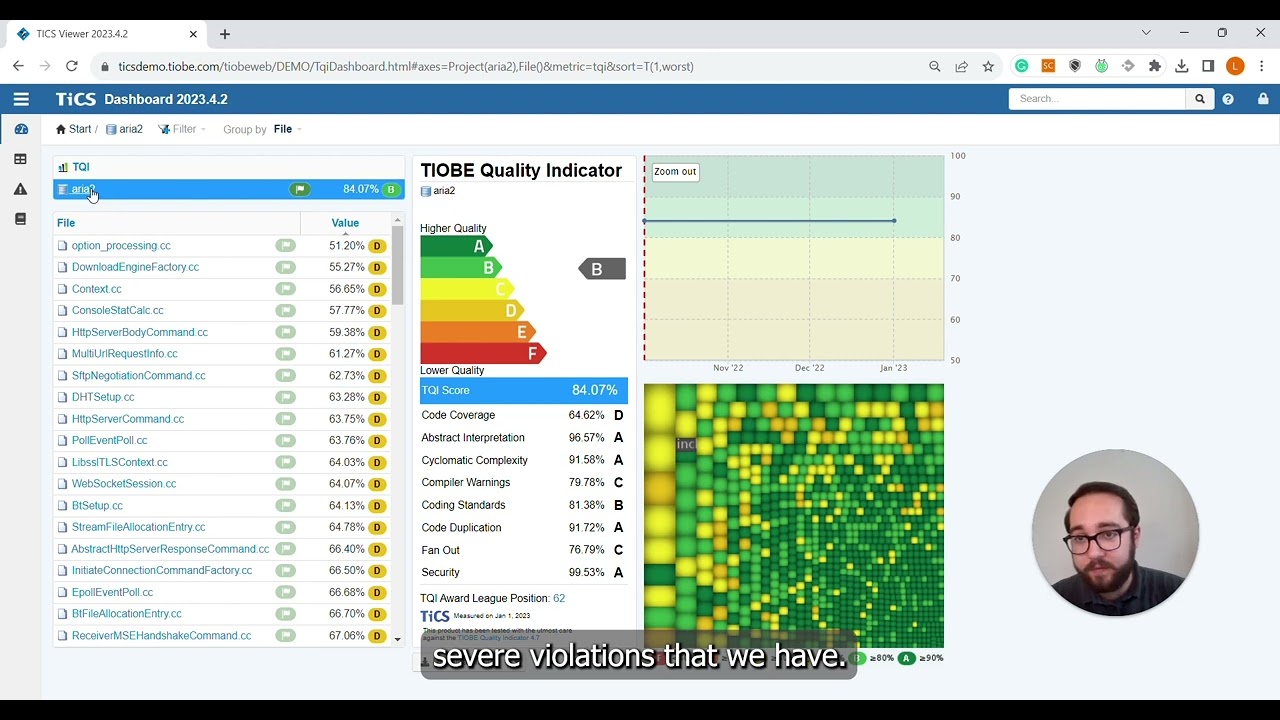Click D badge for DownloadEngineFactory.cc
Viewport: 1280px width, 720px height.
click(x=377, y=267)
